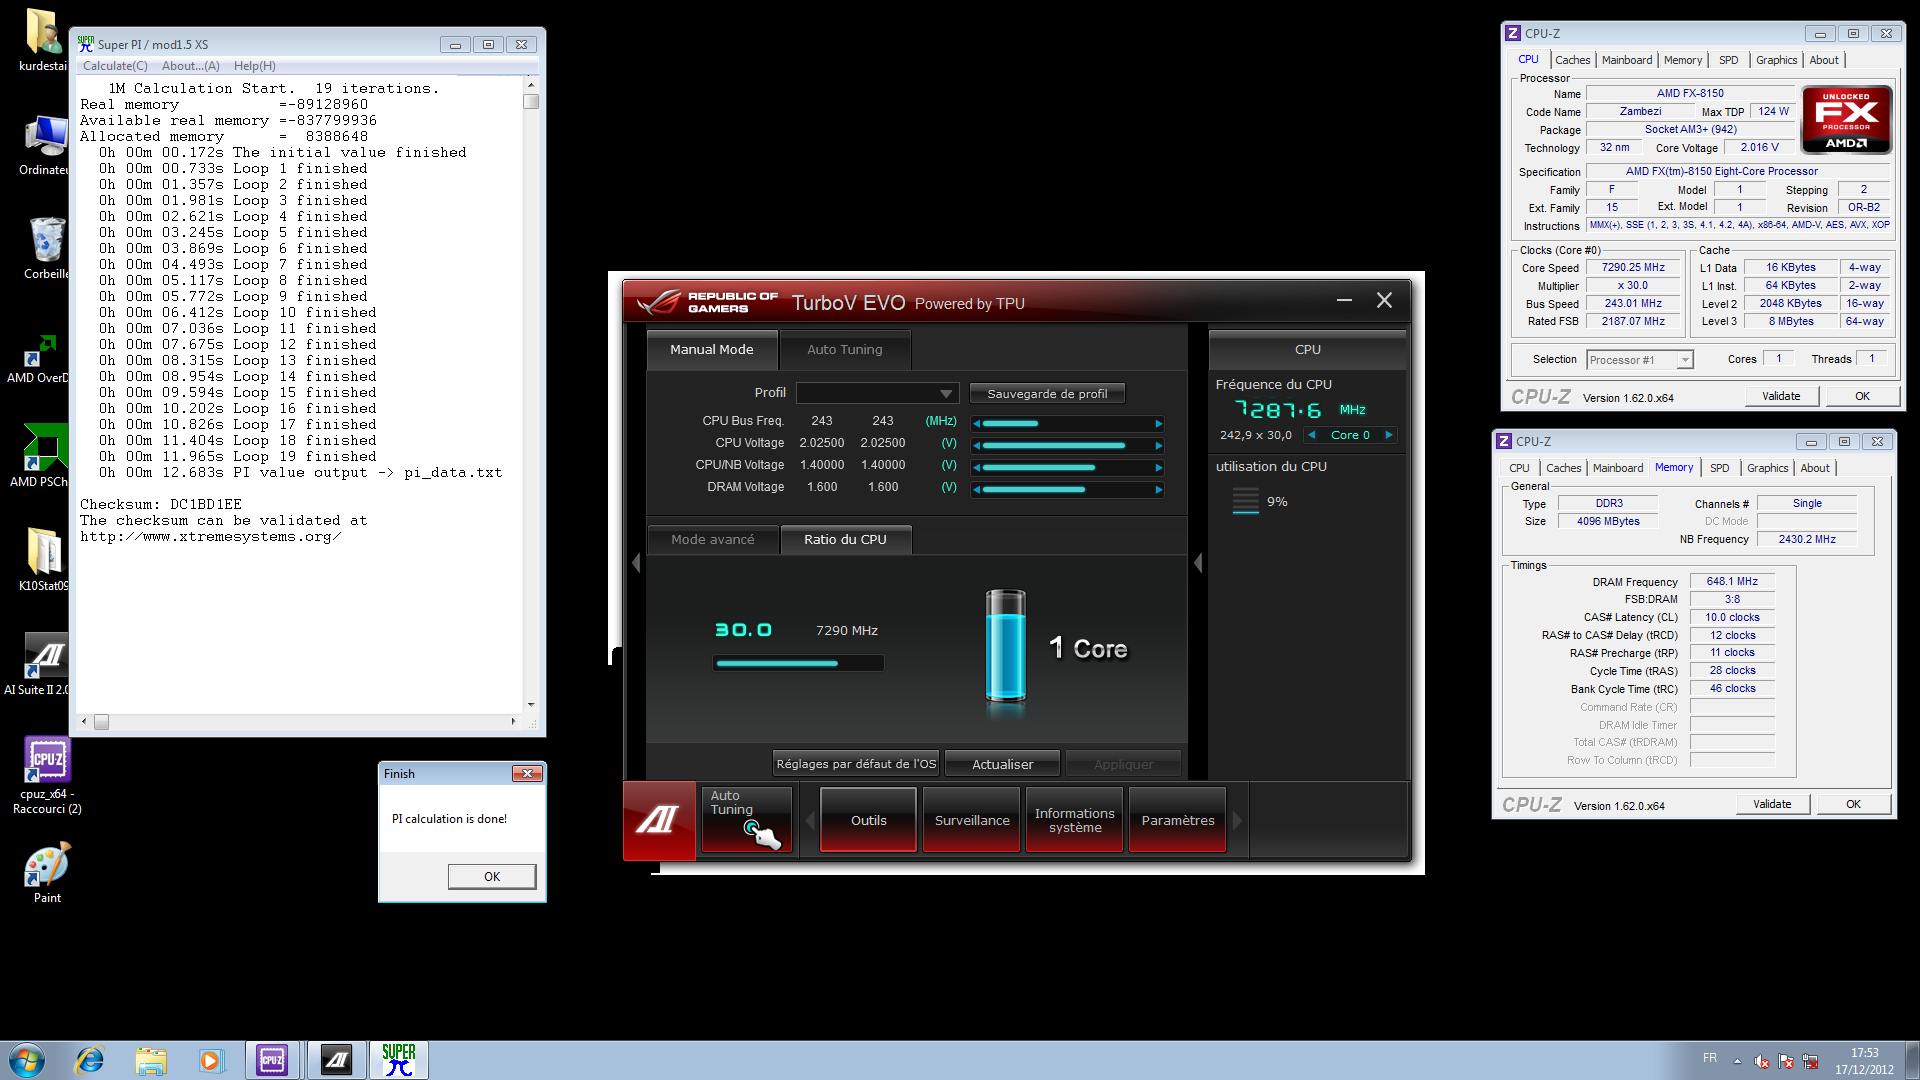The width and height of the screenshot is (1920, 1080).
Task: Open the AI Suite II logo button in TurboV EVO
Action: (x=659, y=820)
